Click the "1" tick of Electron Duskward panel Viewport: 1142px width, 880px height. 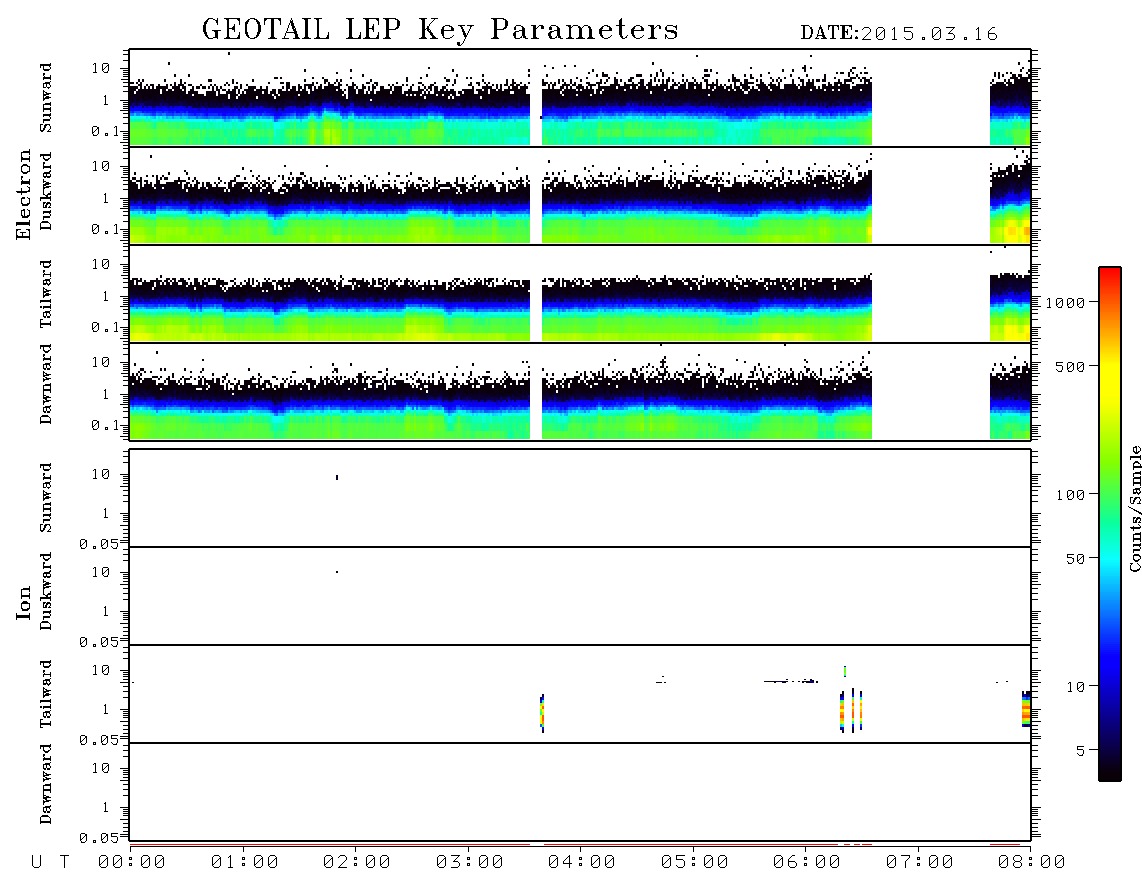[106, 198]
